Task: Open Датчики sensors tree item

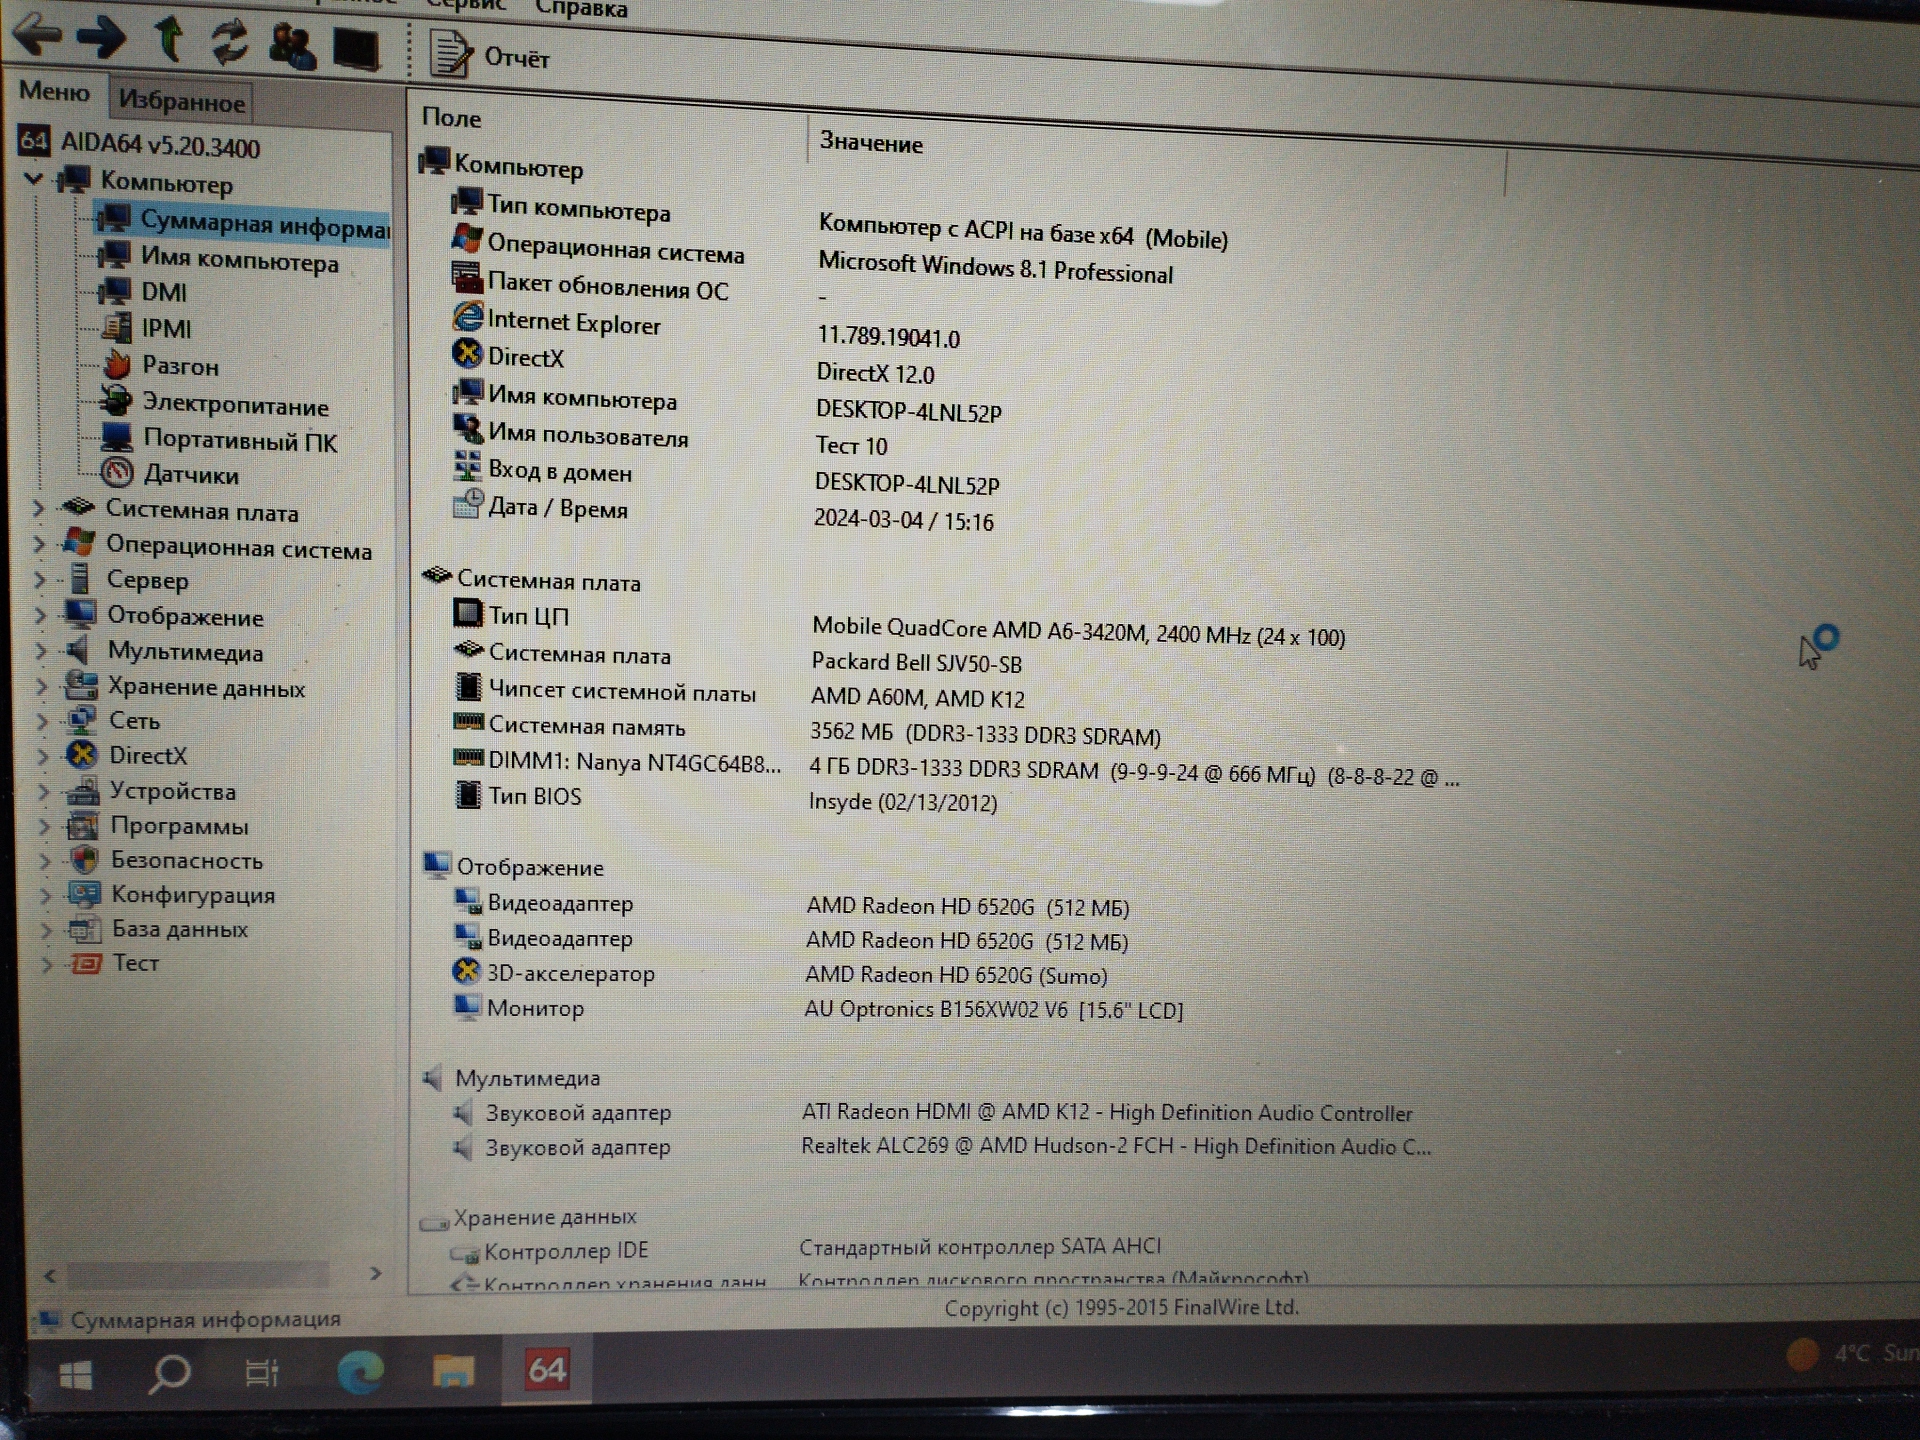Action: (x=170, y=474)
